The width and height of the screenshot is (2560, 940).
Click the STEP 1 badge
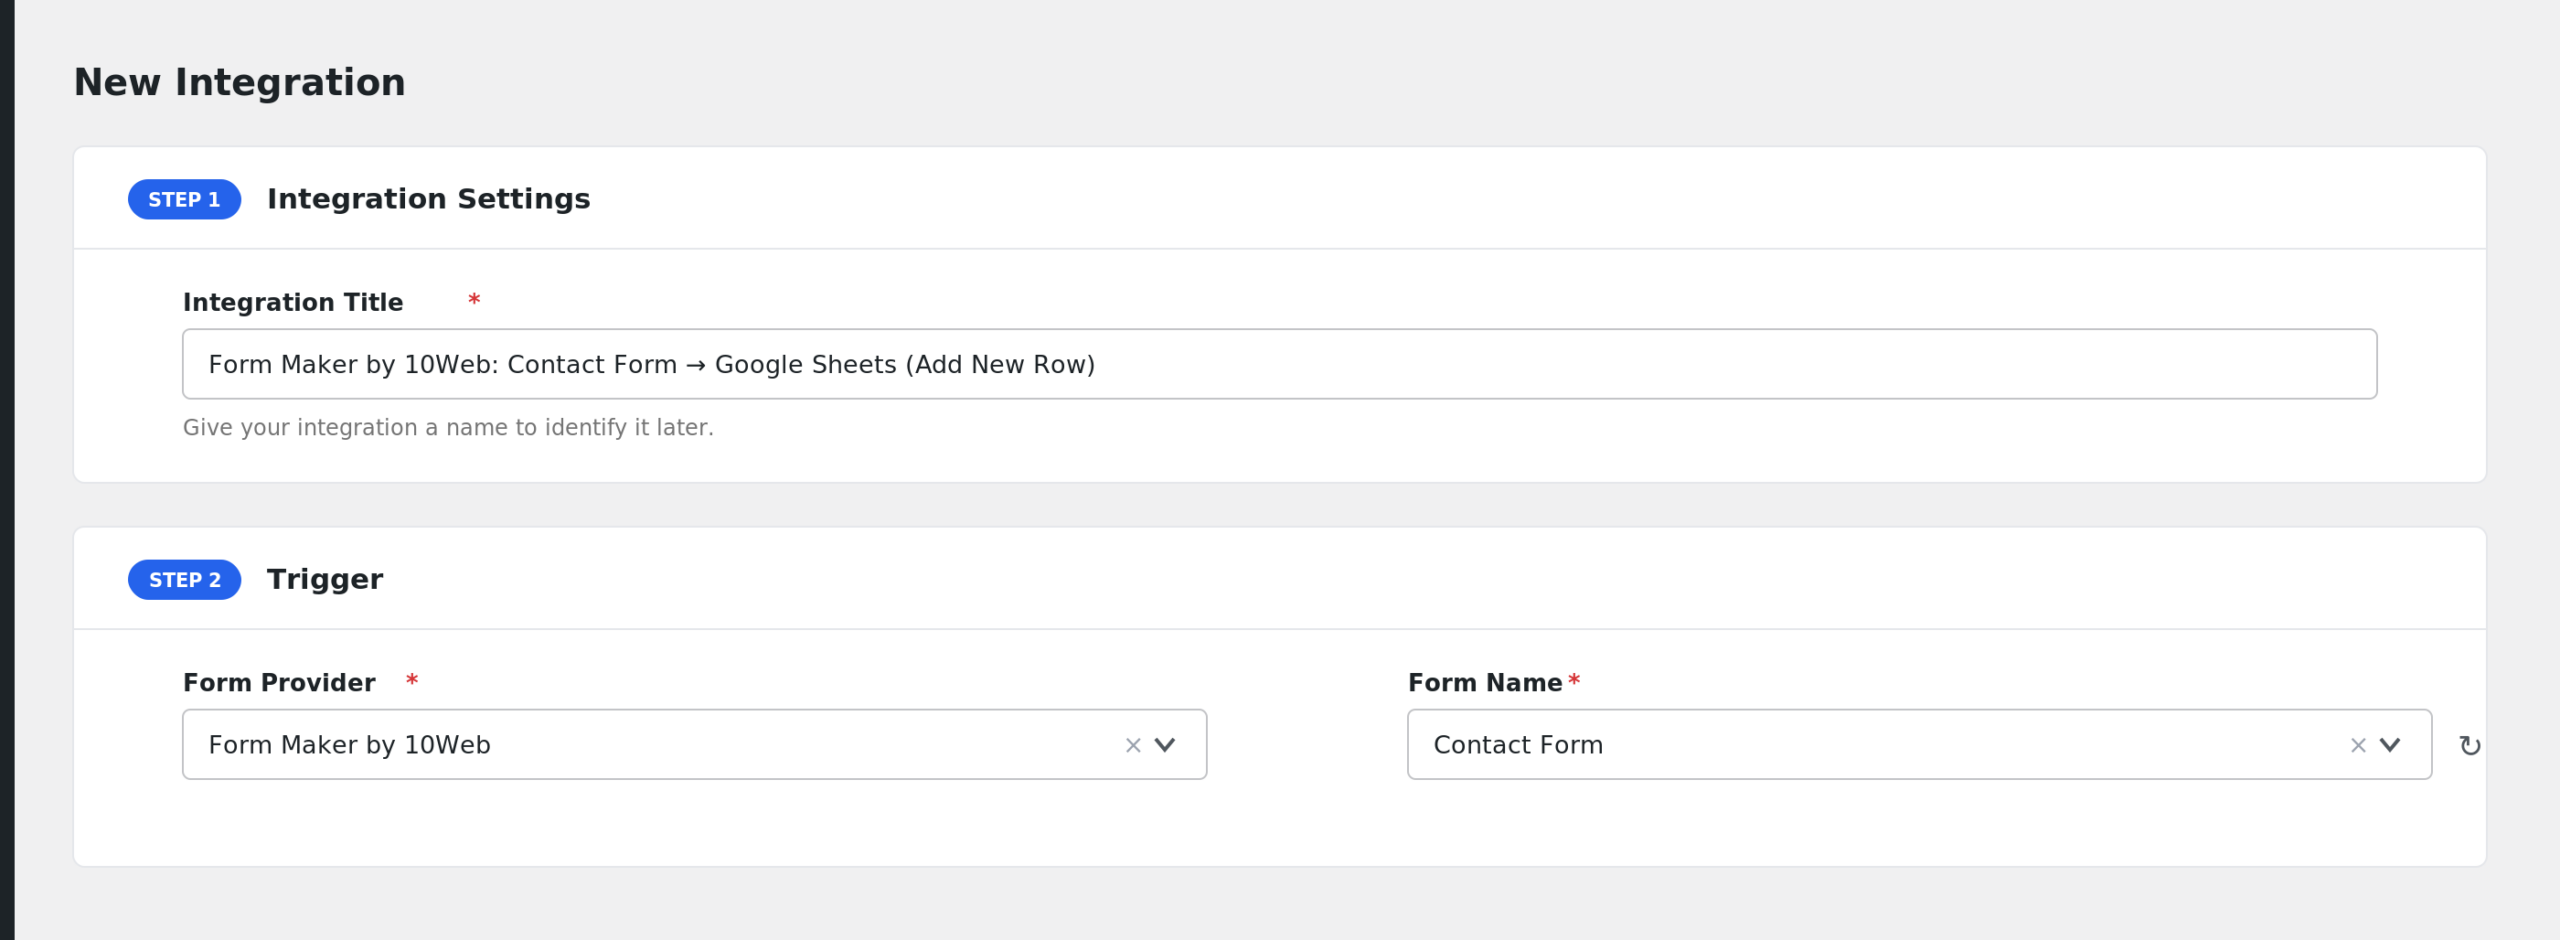[x=184, y=199]
